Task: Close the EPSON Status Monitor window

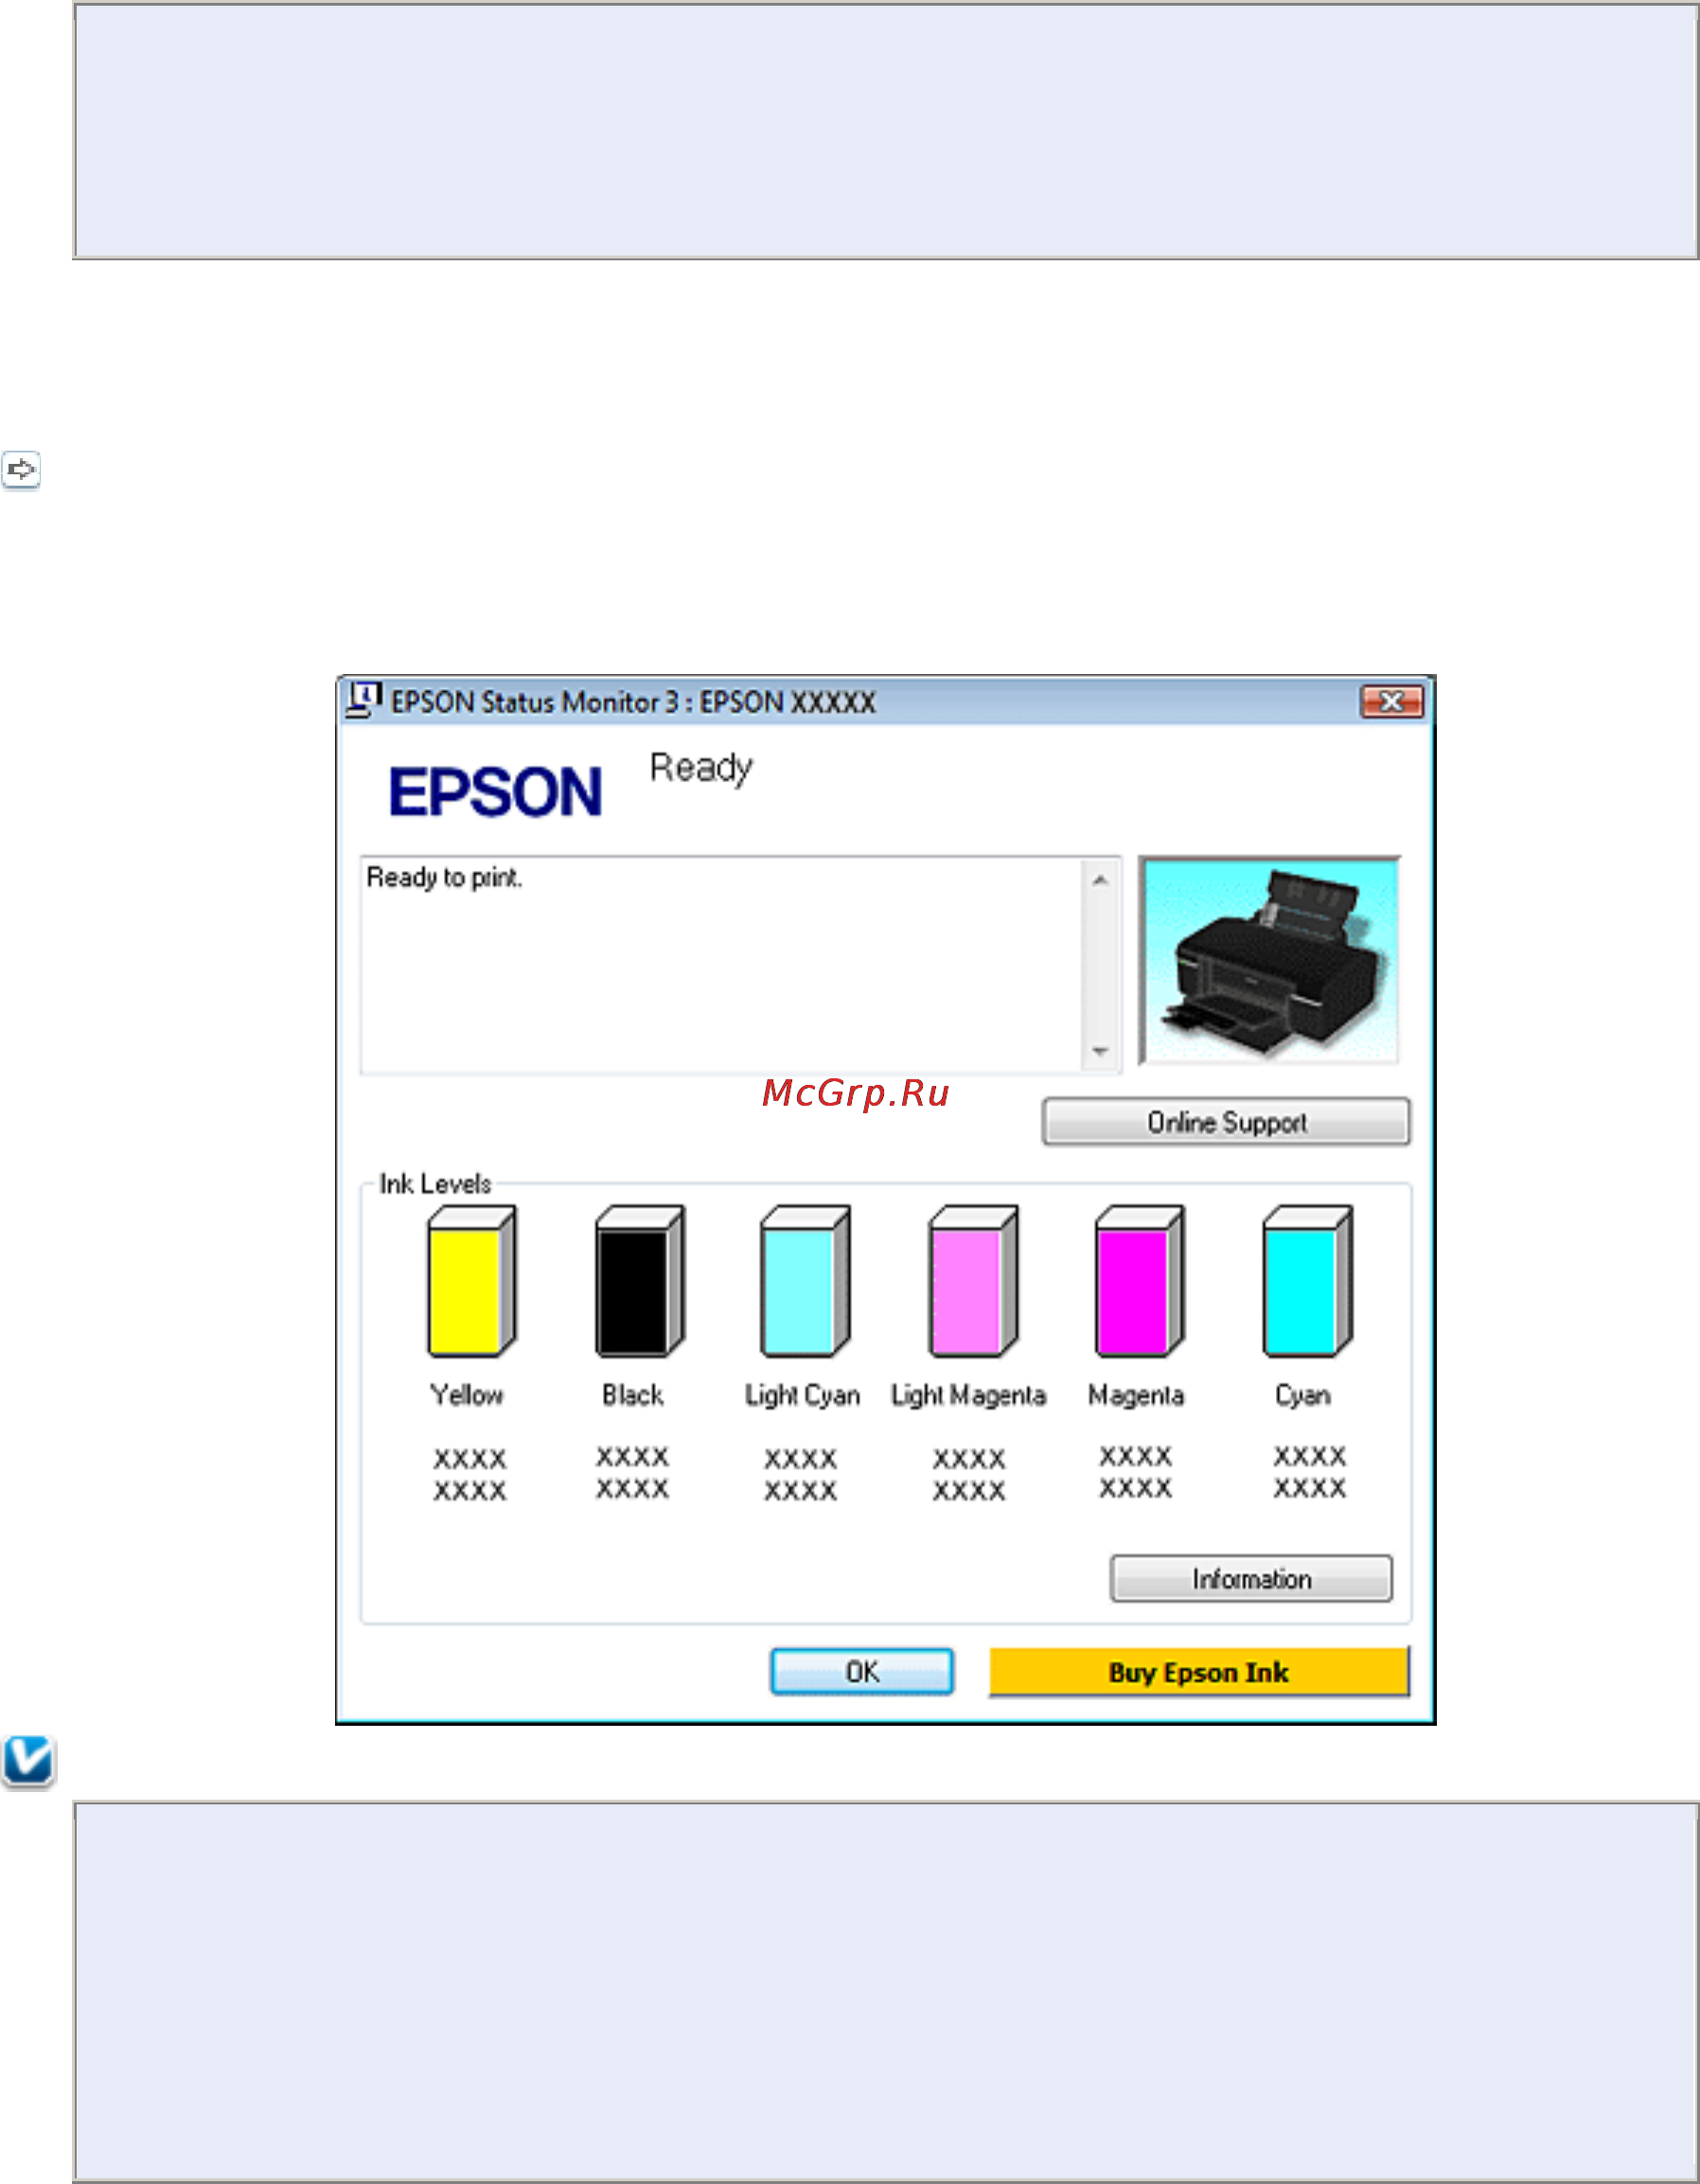Action: [x=1391, y=702]
